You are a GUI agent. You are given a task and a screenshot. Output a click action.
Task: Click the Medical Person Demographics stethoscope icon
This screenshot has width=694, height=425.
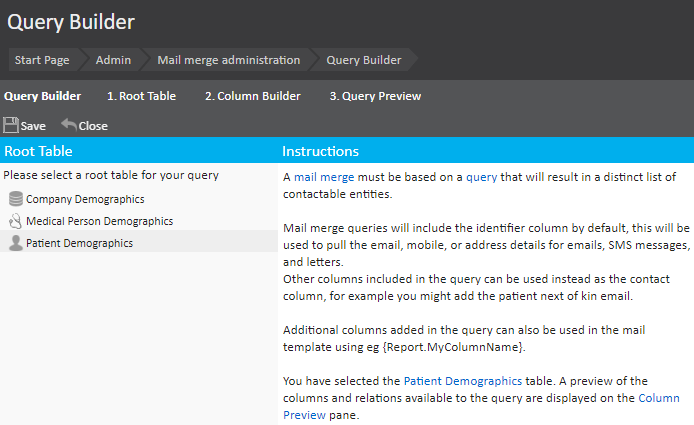point(15,221)
